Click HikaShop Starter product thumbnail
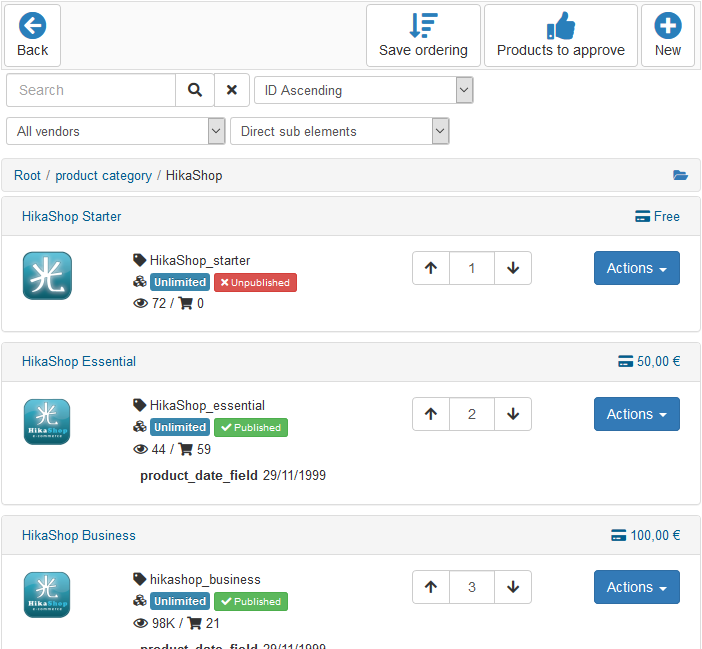This screenshot has width=702, height=649. point(47,275)
